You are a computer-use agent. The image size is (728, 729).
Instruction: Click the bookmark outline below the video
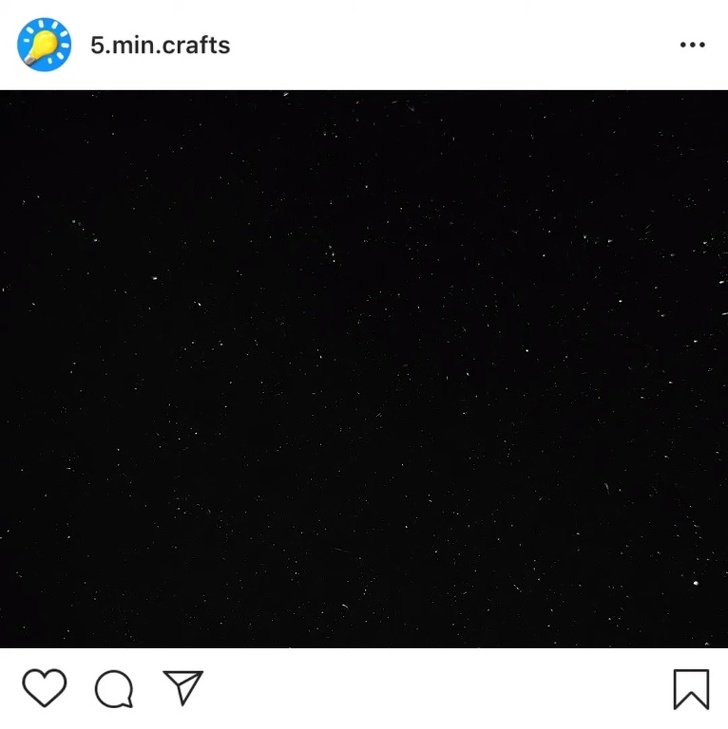691,689
